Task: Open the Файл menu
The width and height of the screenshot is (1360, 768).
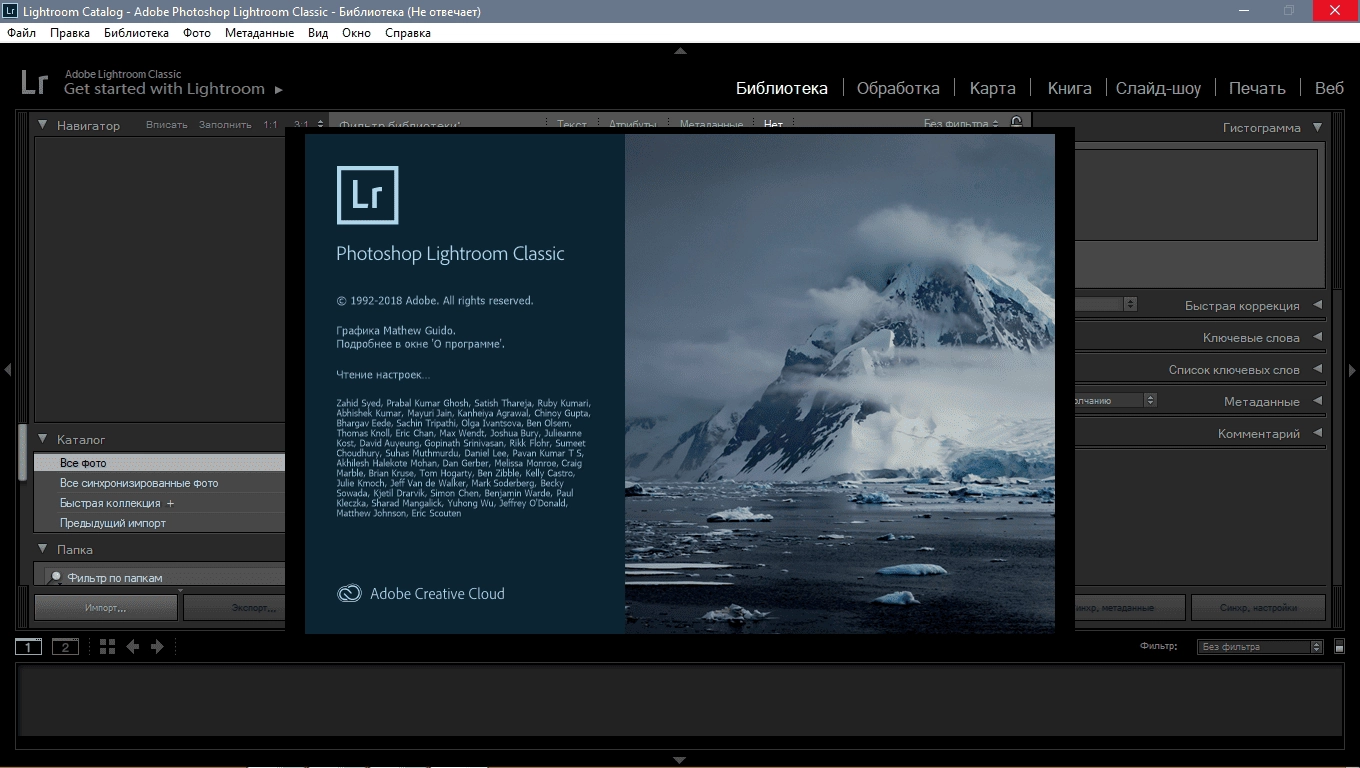Action: click(x=21, y=33)
